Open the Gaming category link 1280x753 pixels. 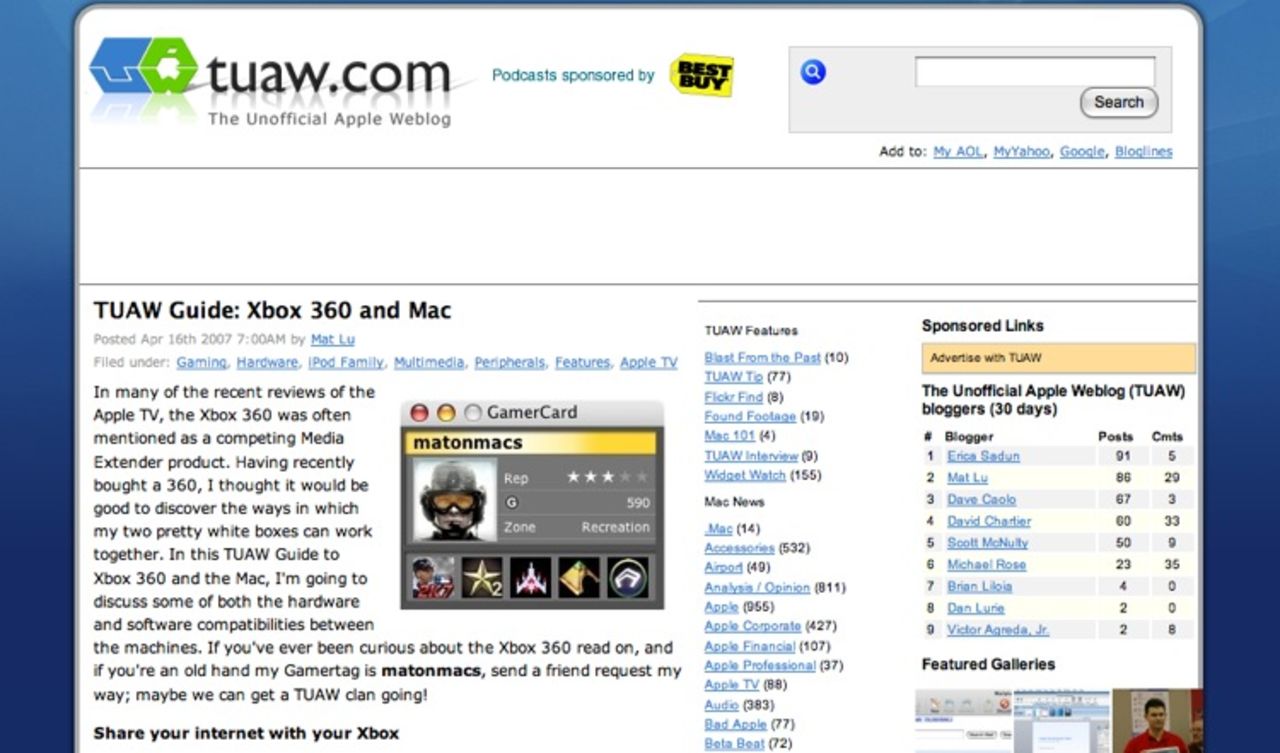click(x=201, y=363)
